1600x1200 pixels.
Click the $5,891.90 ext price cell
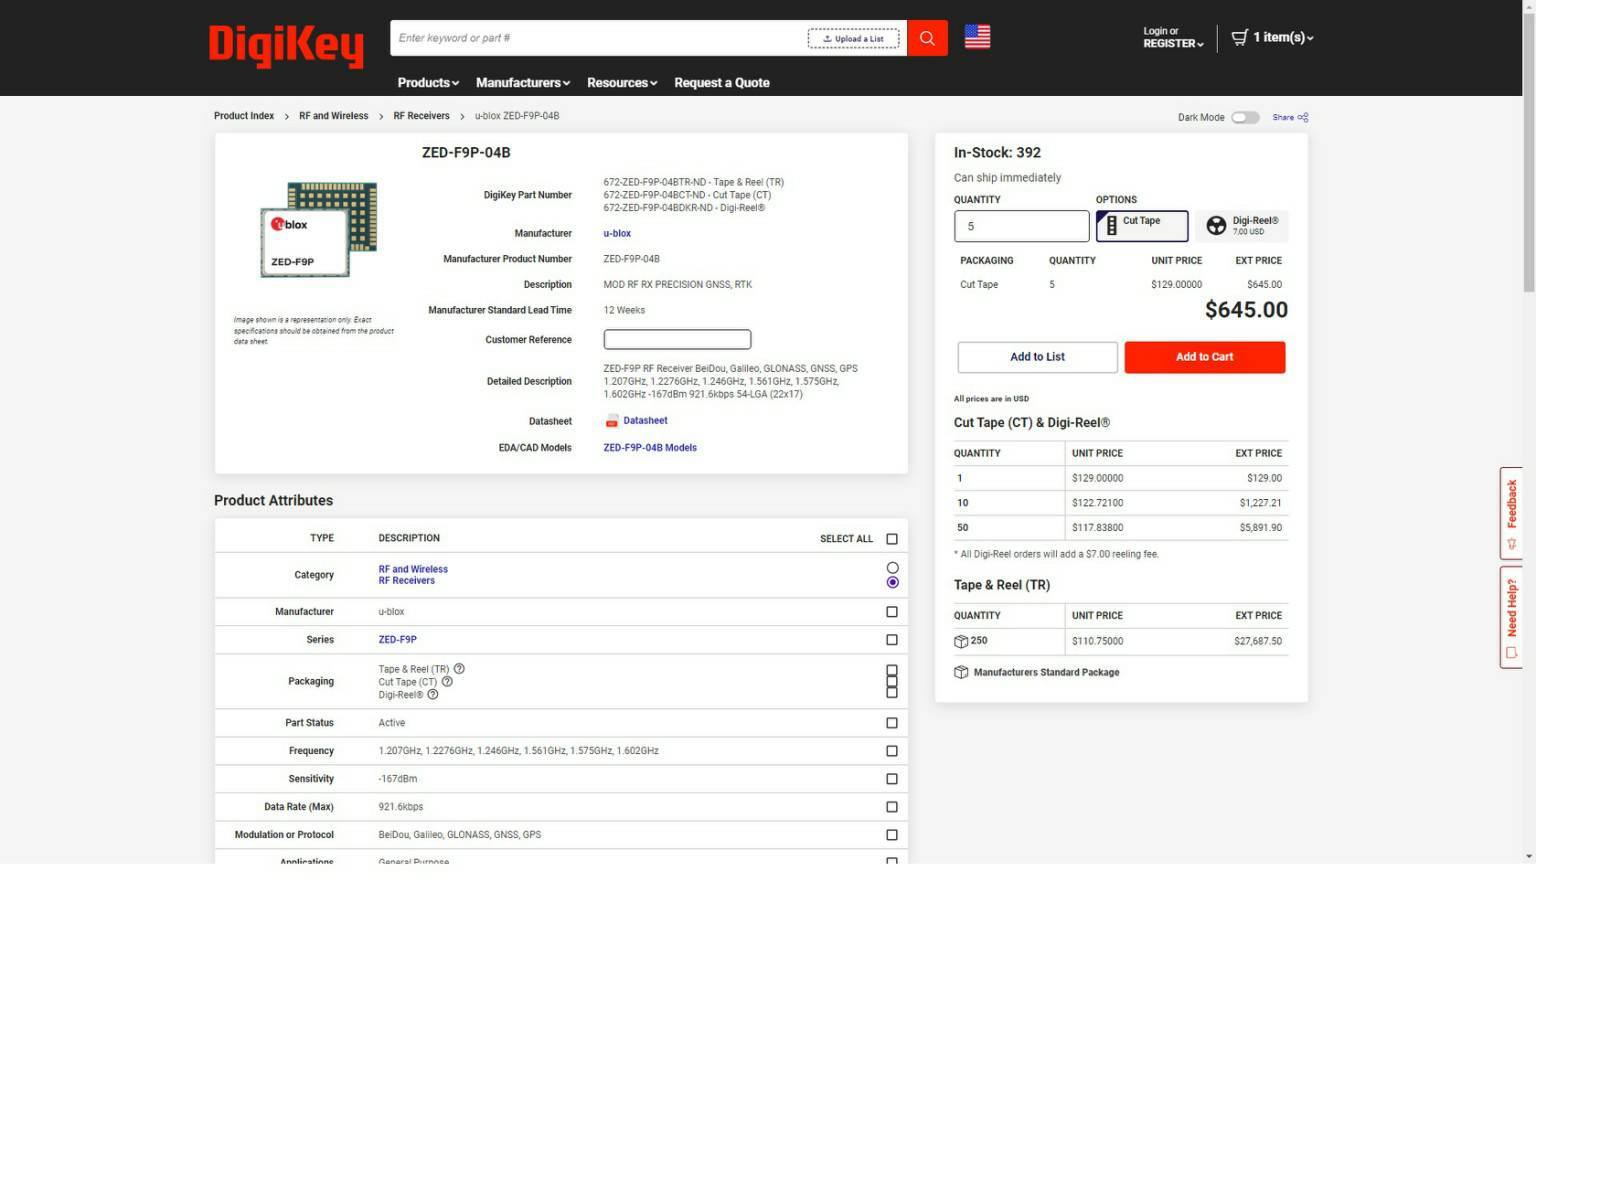point(1260,528)
